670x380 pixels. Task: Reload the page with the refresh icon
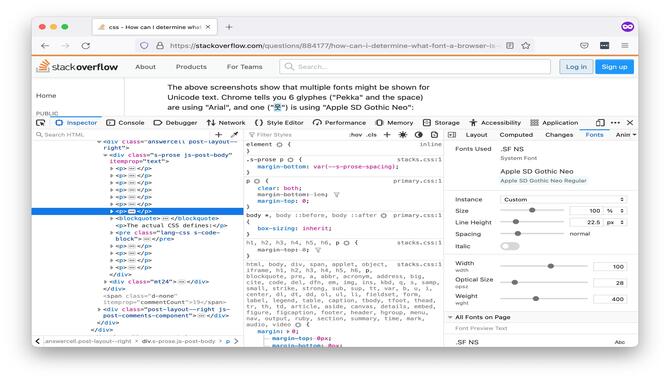tap(85, 46)
